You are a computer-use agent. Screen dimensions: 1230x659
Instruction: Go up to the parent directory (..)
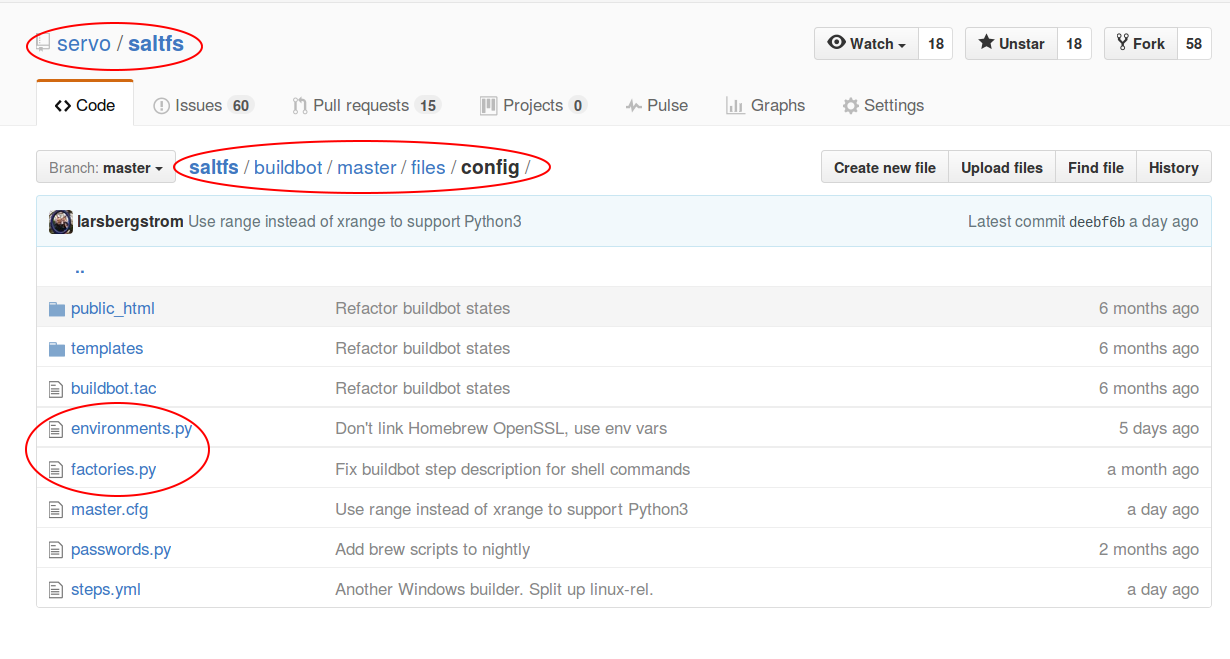[x=79, y=268]
